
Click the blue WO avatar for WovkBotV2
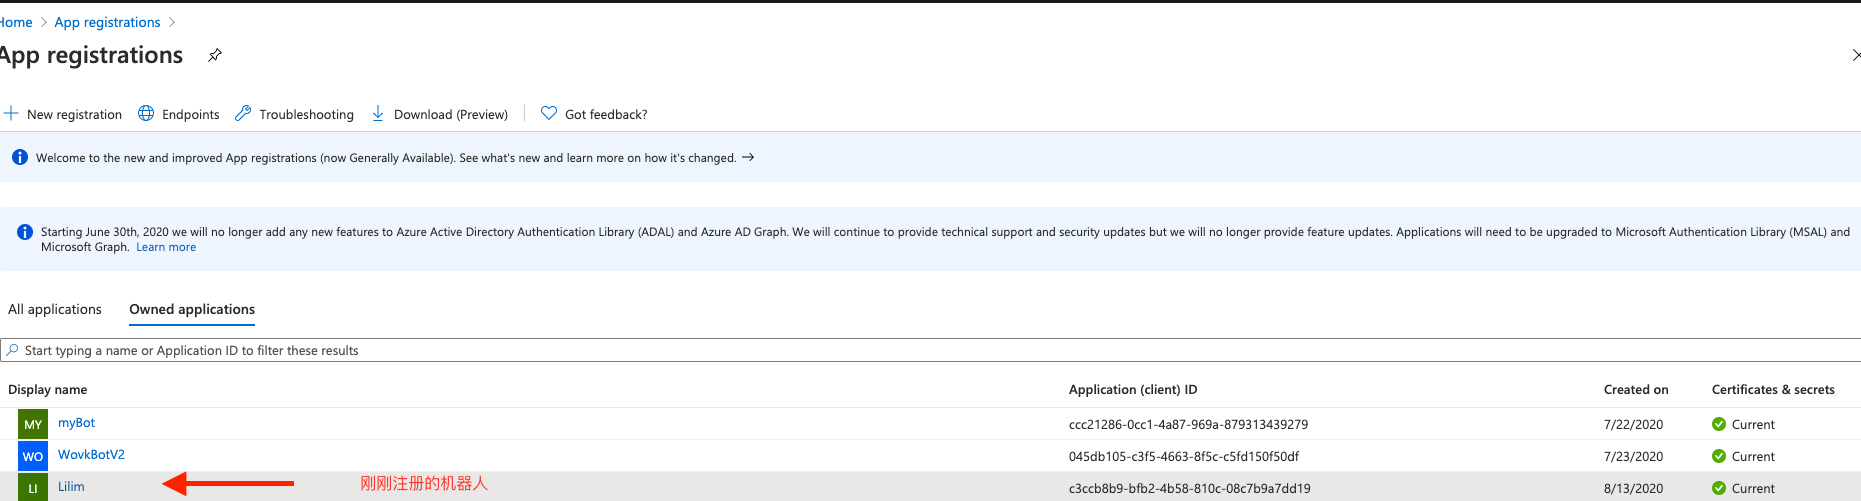pos(33,456)
